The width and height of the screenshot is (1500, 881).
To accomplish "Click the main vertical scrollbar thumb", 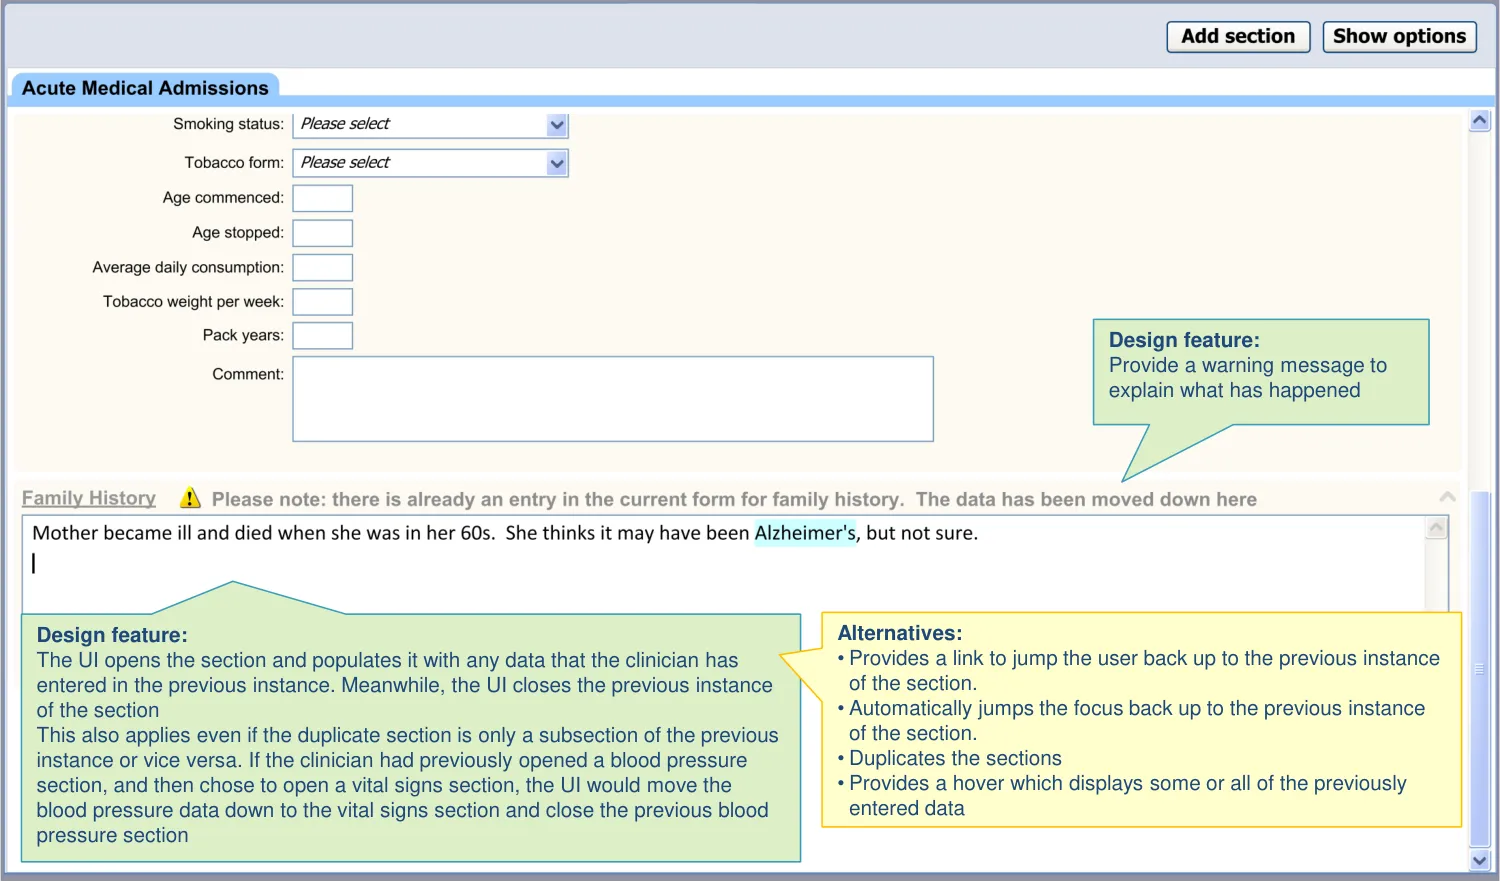I will [x=1480, y=668].
